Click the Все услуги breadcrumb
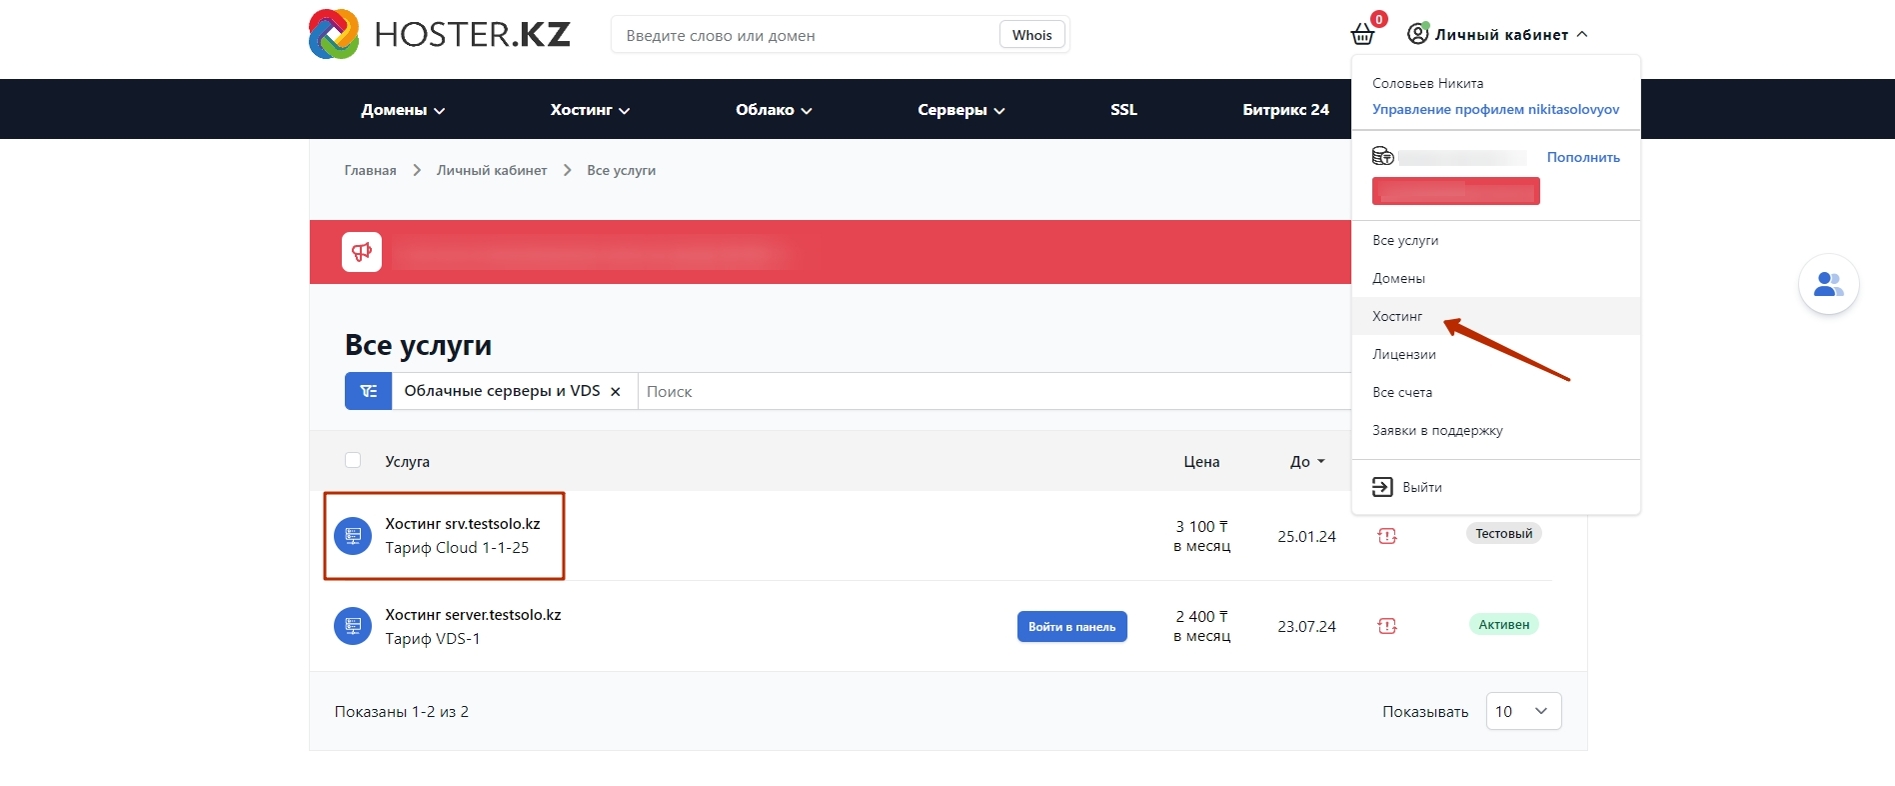Viewport: 1895px width, 786px height. (621, 170)
